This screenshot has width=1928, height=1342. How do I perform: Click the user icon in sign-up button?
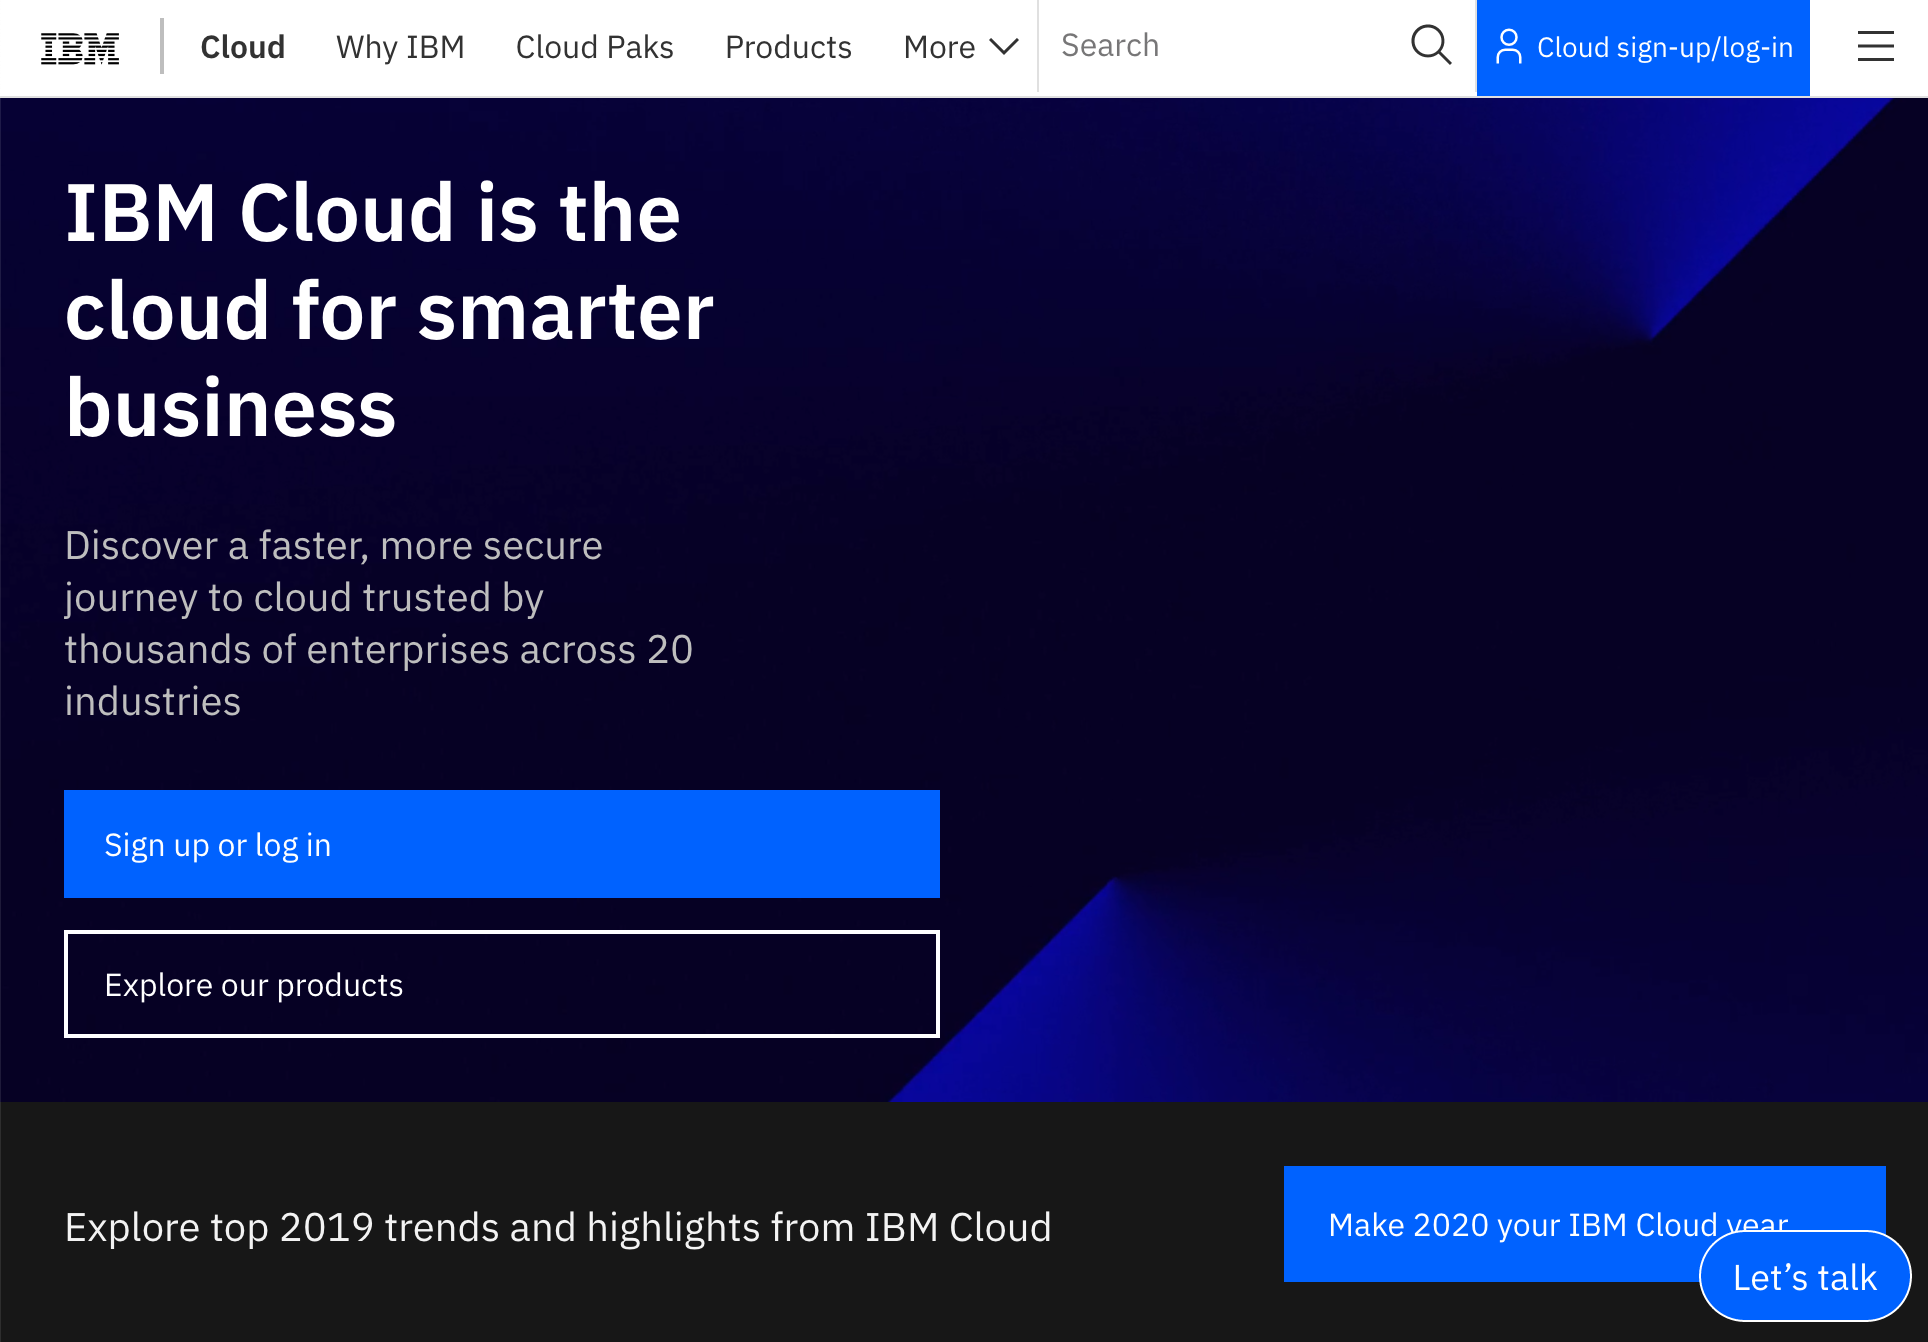tap(1508, 47)
